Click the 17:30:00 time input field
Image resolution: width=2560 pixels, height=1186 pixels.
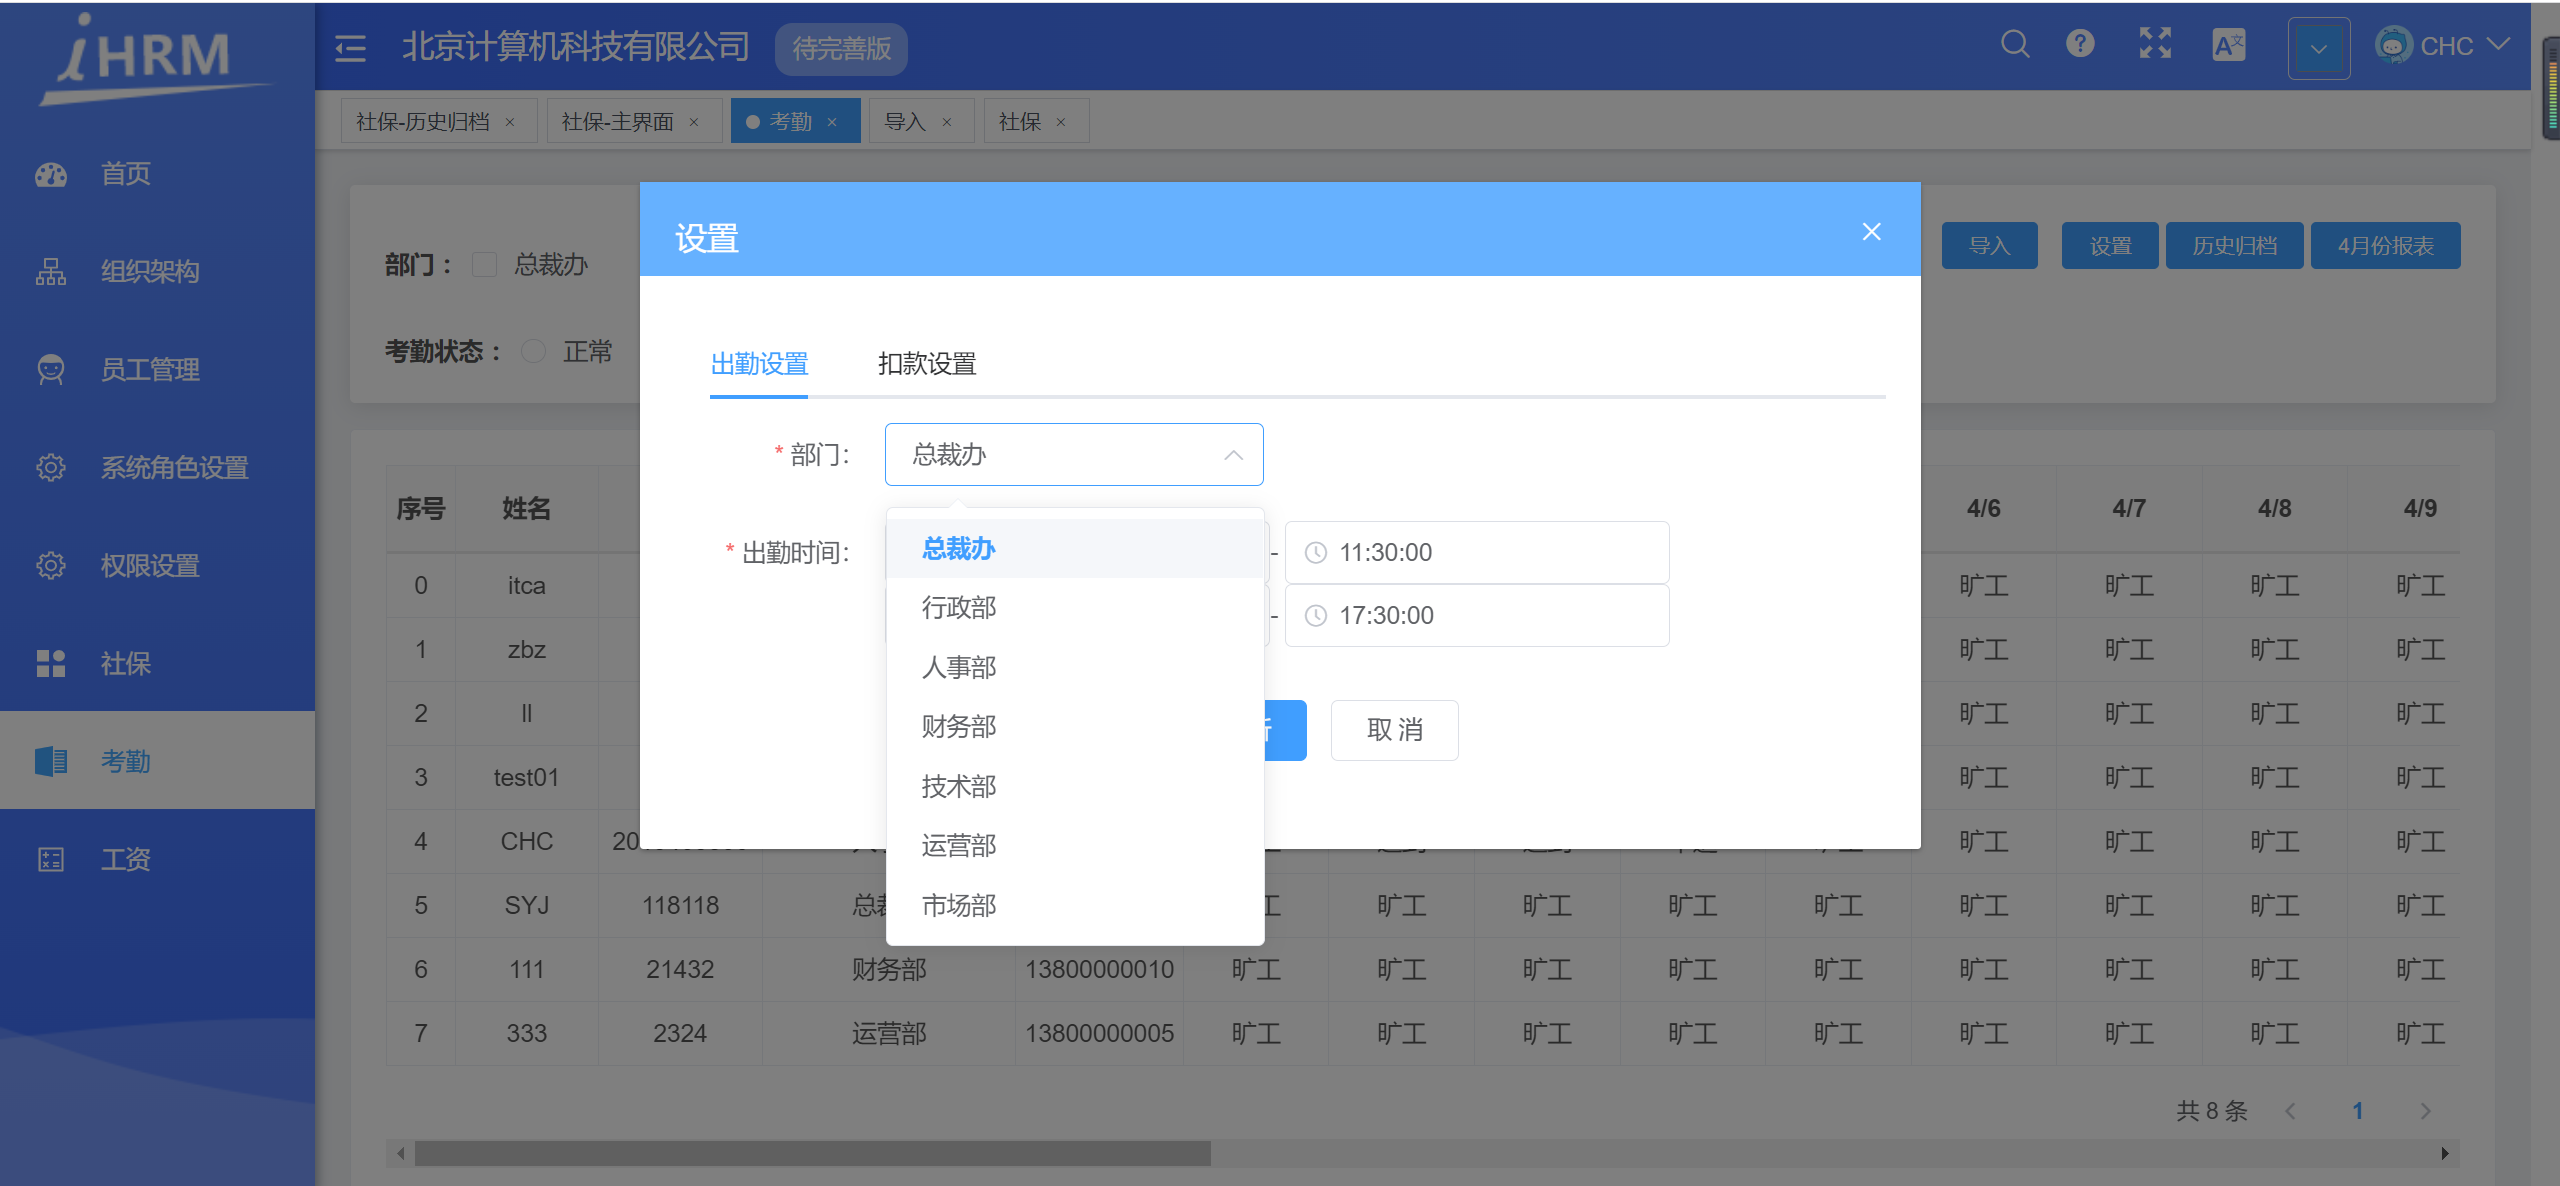point(1477,616)
